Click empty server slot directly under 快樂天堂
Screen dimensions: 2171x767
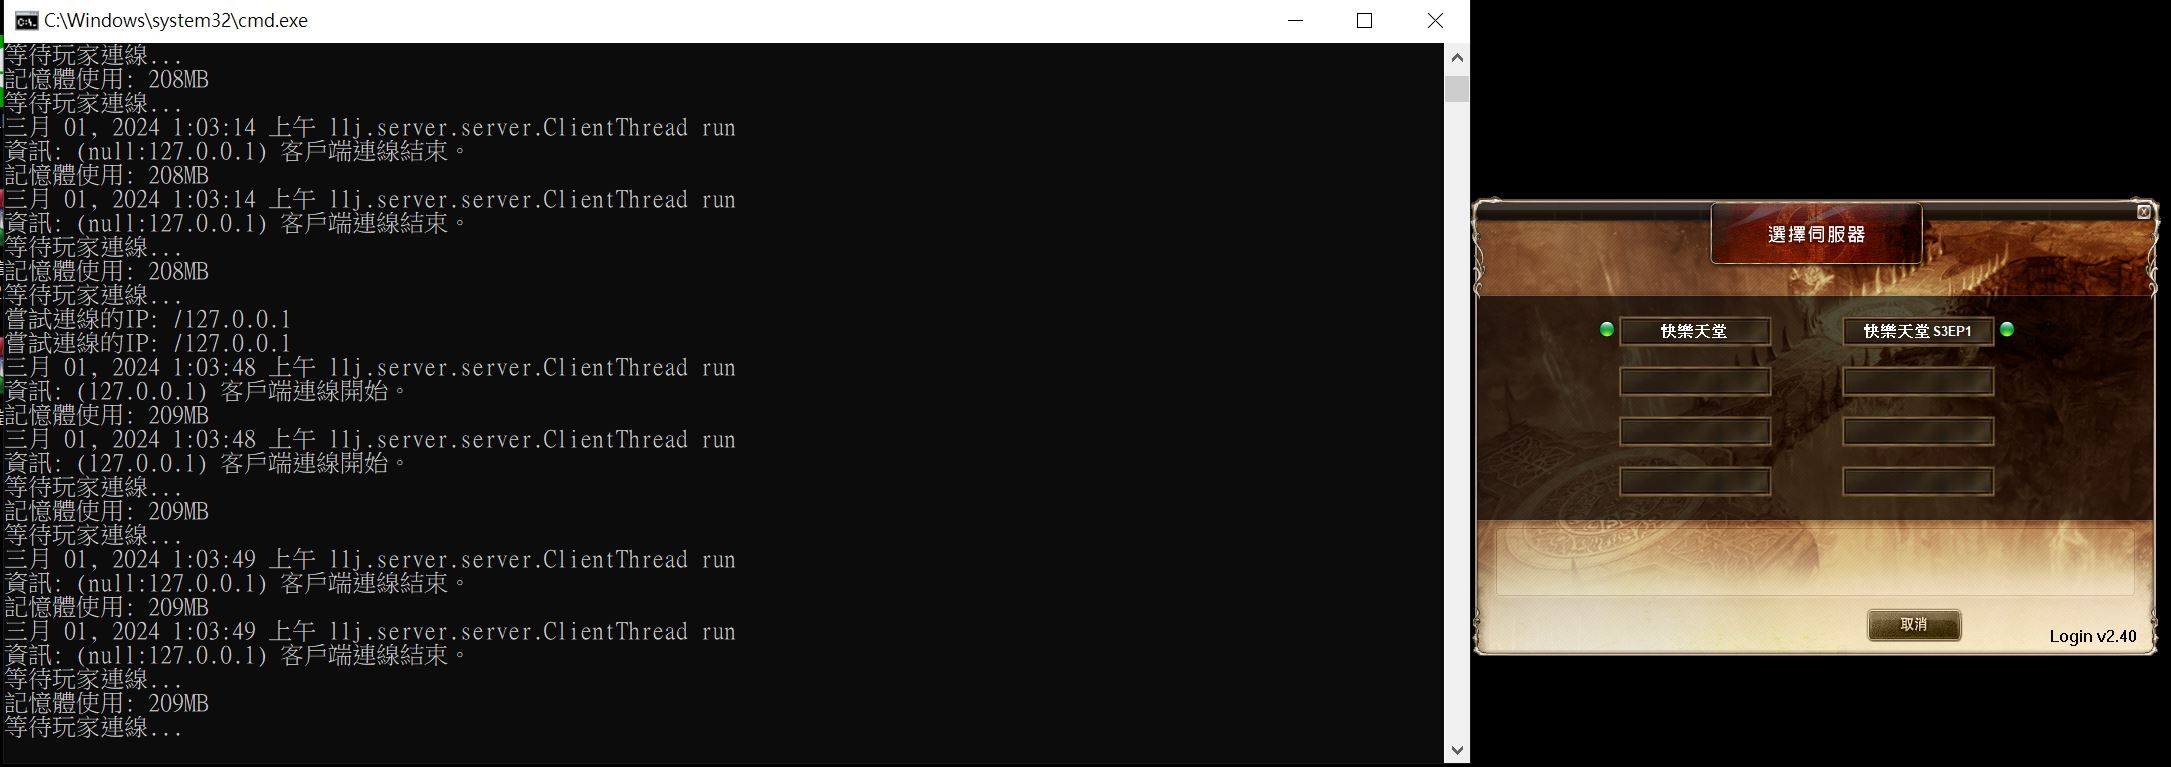point(1695,381)
